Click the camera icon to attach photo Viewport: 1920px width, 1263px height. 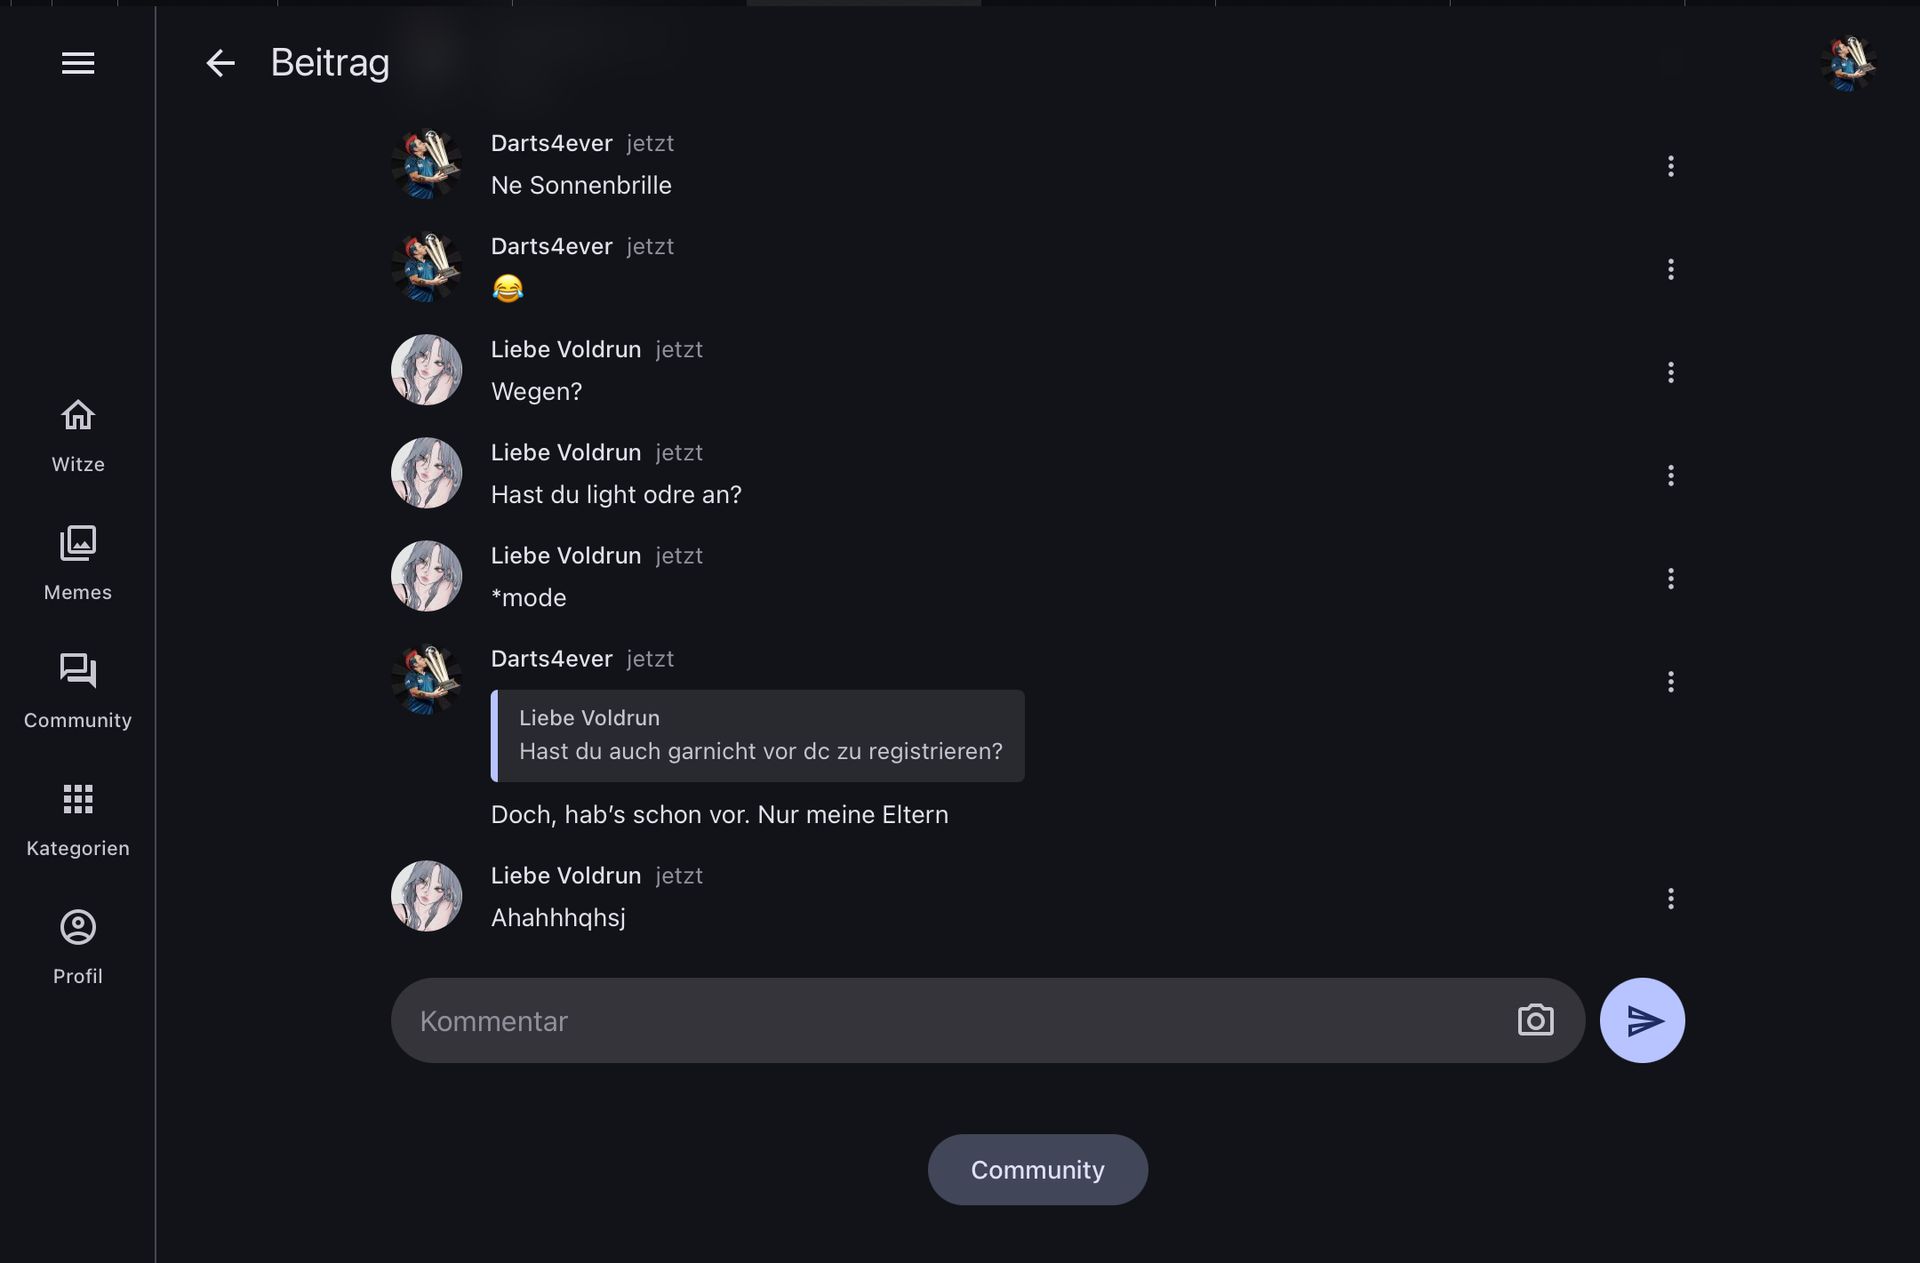(x=1535, y=1020)
